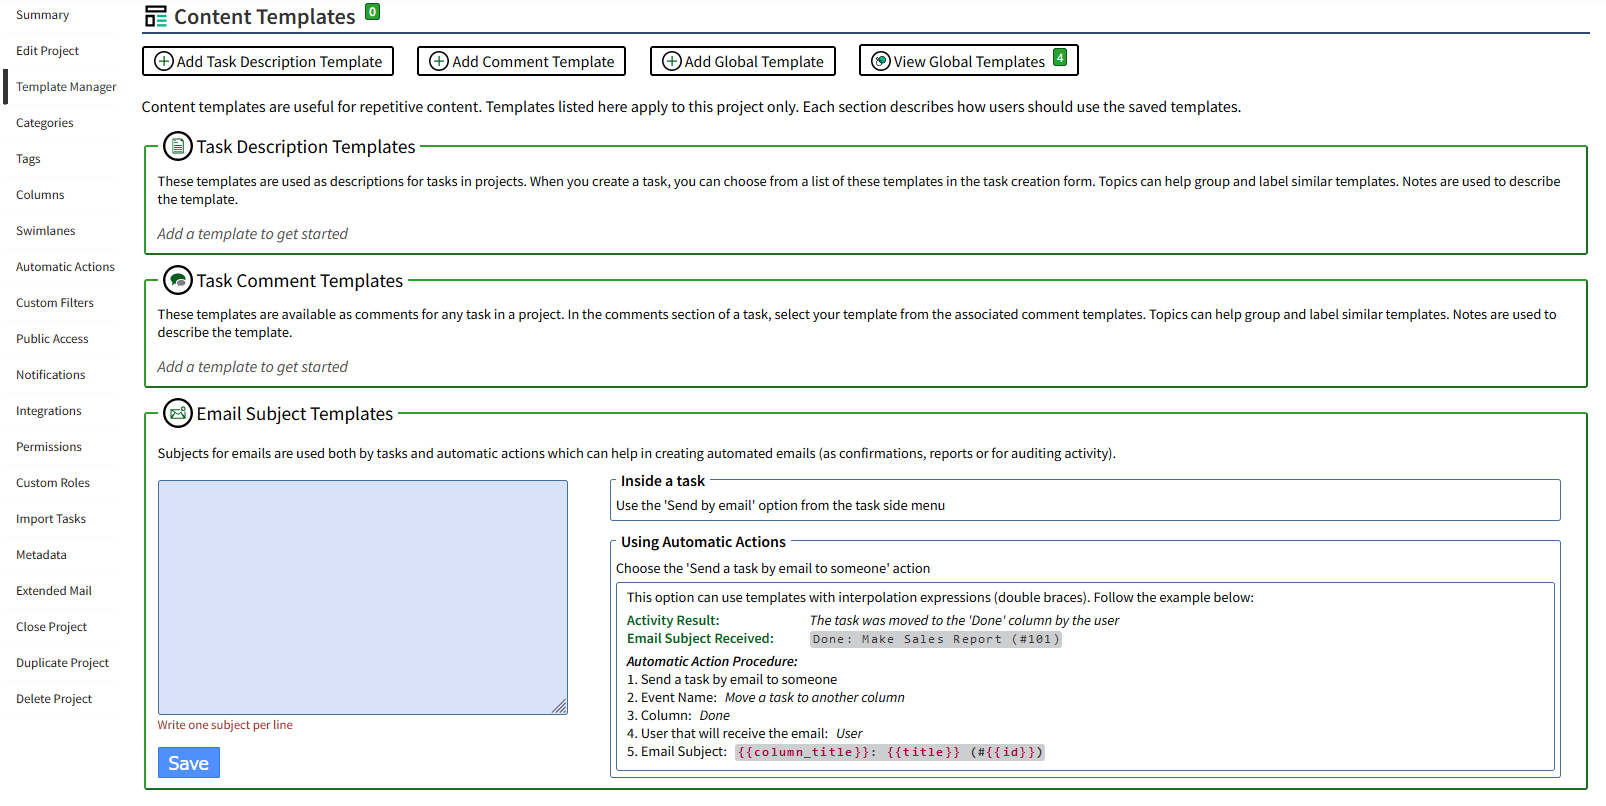
Task: Click the globe icon on View Global Templates
Action: click(881, 61)
